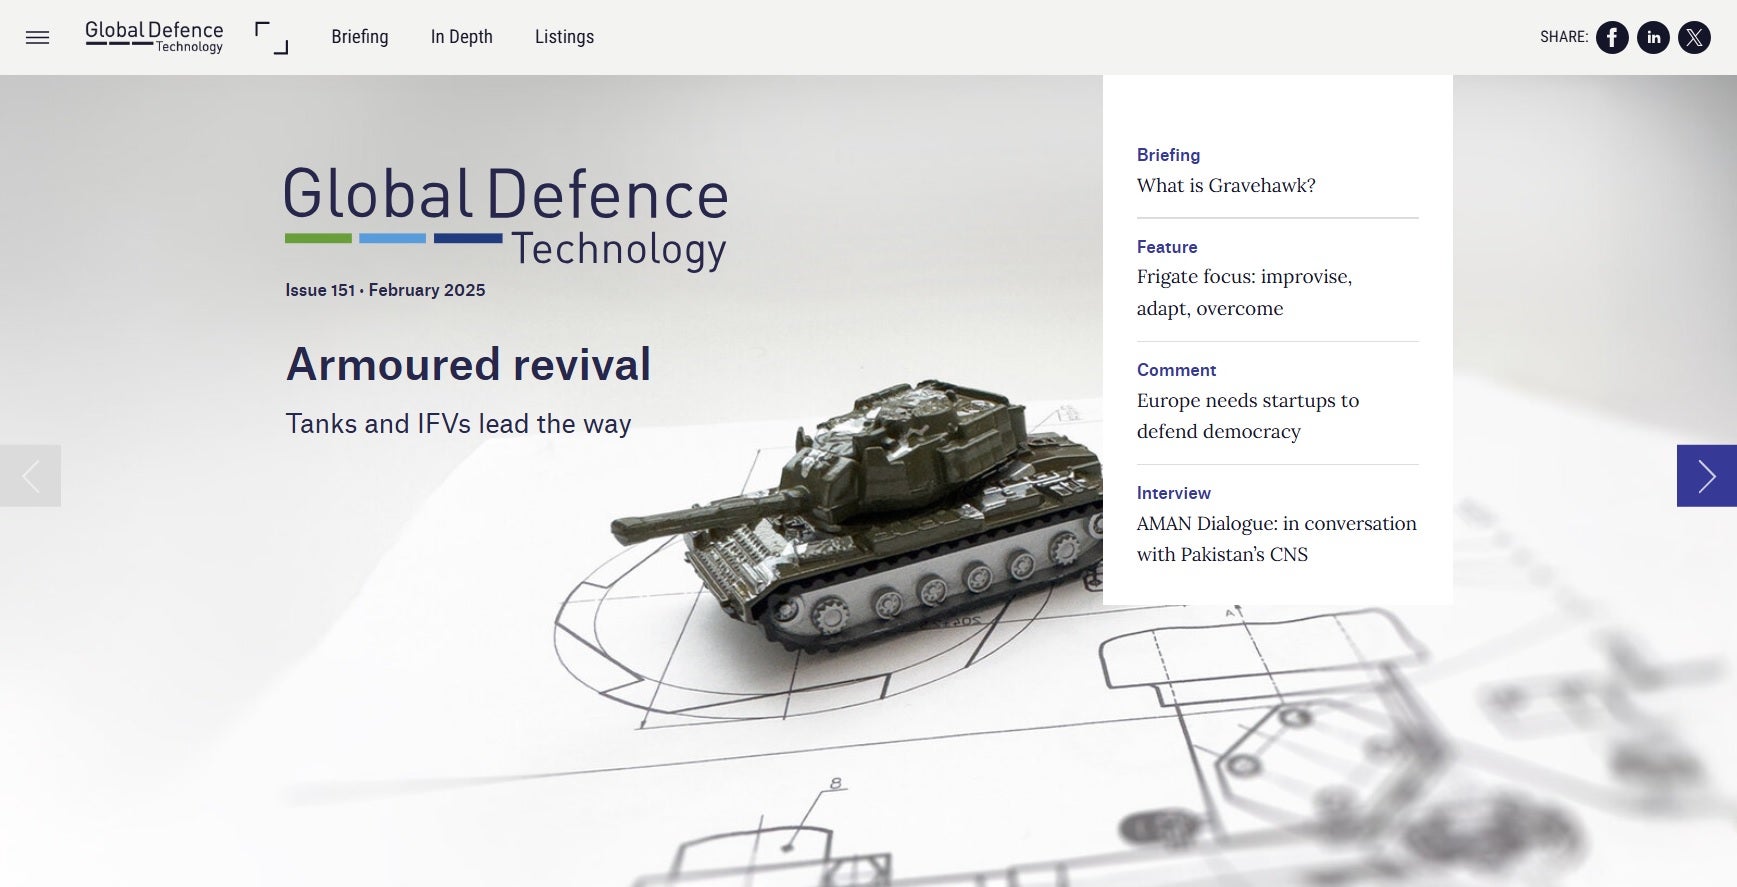Screen dimensions: 1737x887
Task: Click the Issue 151 February 2025 label
Action: click(385, 290)
